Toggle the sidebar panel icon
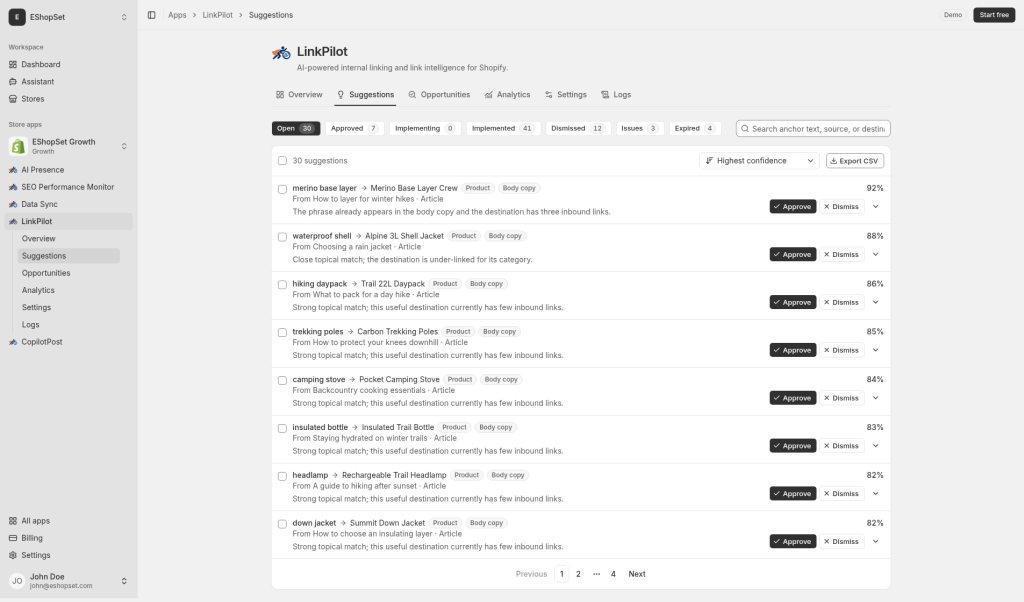Image resolution: width=1024 pixels, height=602 pixels. 152,15
